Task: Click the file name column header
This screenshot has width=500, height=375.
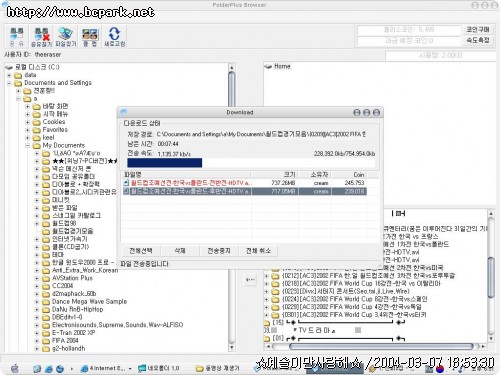Action: 186,175
